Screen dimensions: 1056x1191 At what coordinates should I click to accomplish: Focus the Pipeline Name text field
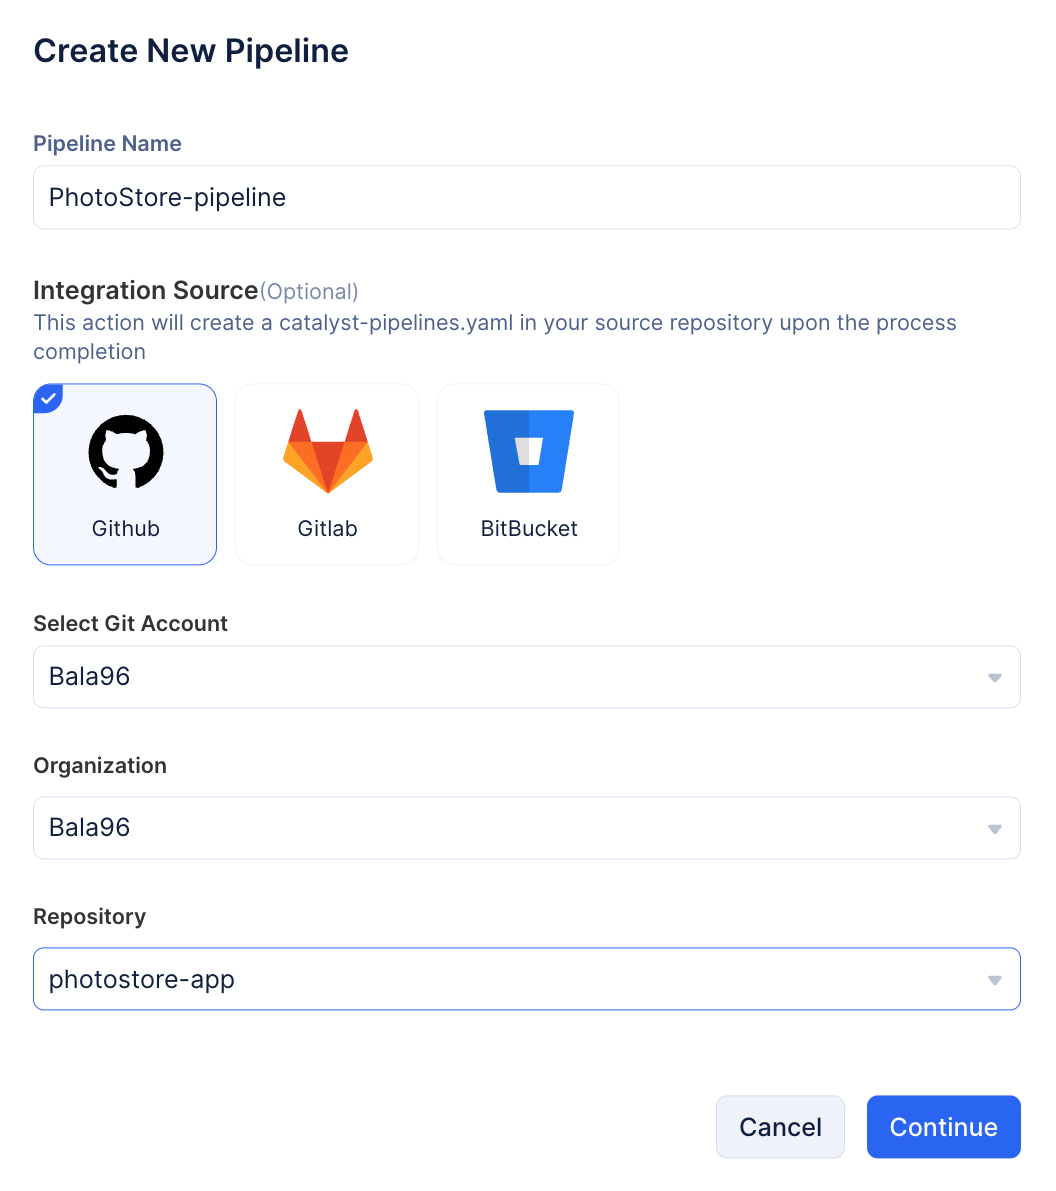[x=526, y=198]
